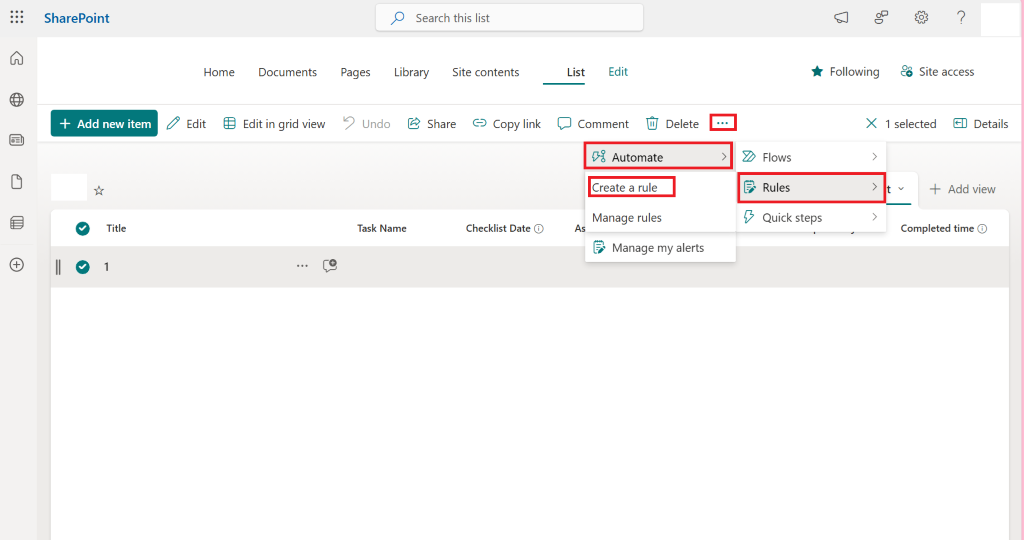The height and width of the screenshot is (540, 1024).
Task: Open the Settings gear icon
Action: pos(921,18)
